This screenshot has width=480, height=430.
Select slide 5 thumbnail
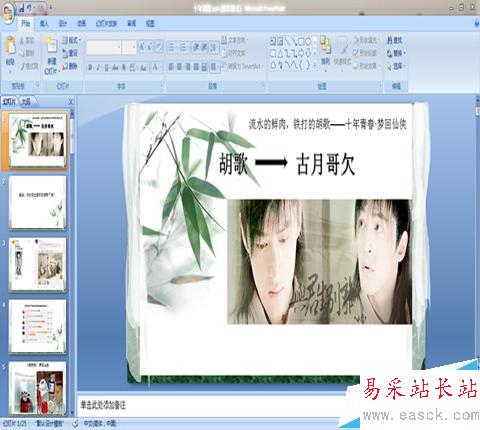point(38,388)
